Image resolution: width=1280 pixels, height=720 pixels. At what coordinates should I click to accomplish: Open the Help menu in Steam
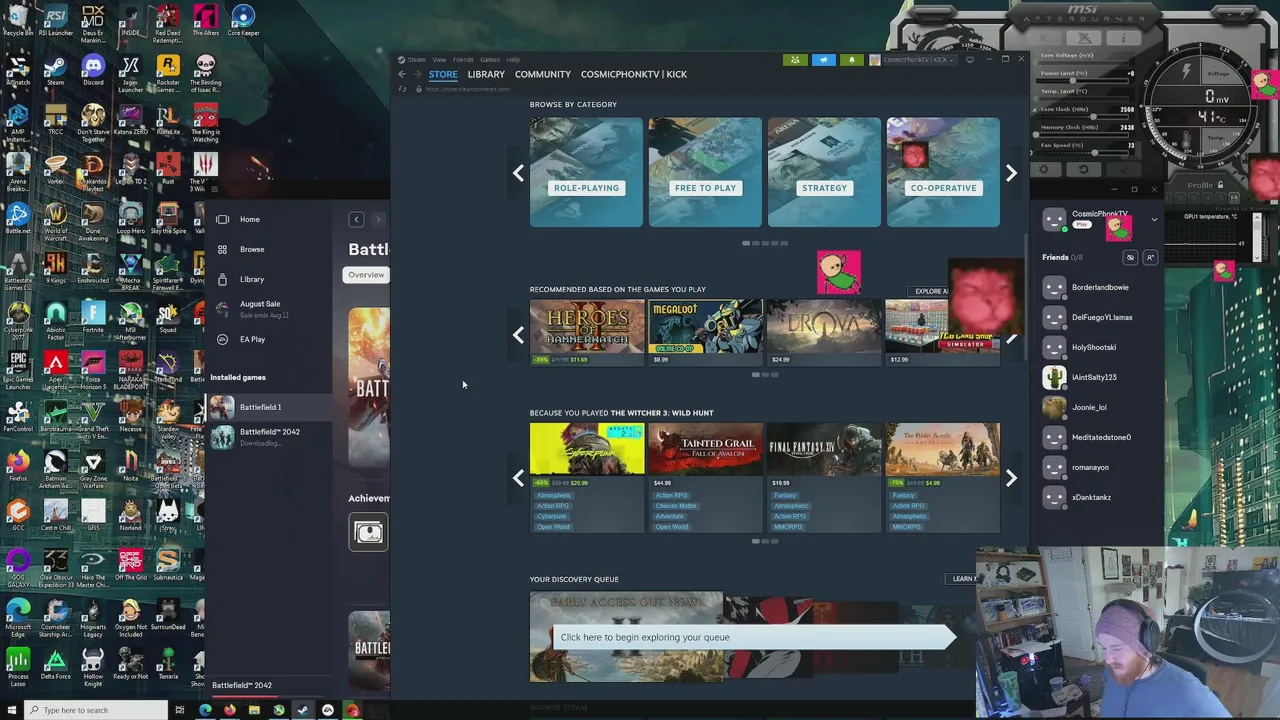tap(513, 60)
